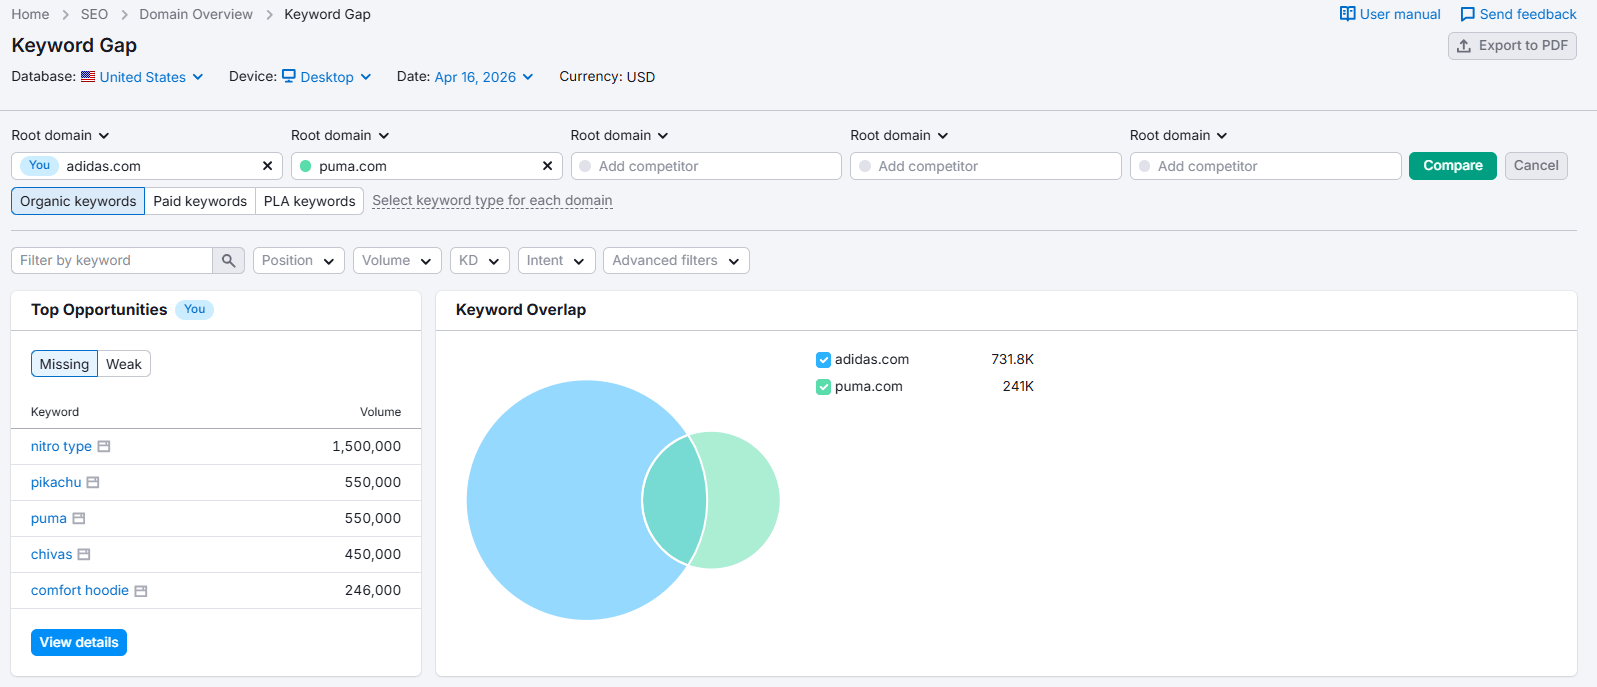The width and height of the screenshot is (1597, 687).
Task: Open SERP icon beside chivas
Action: pyautogui.click(x=84, y=555)
